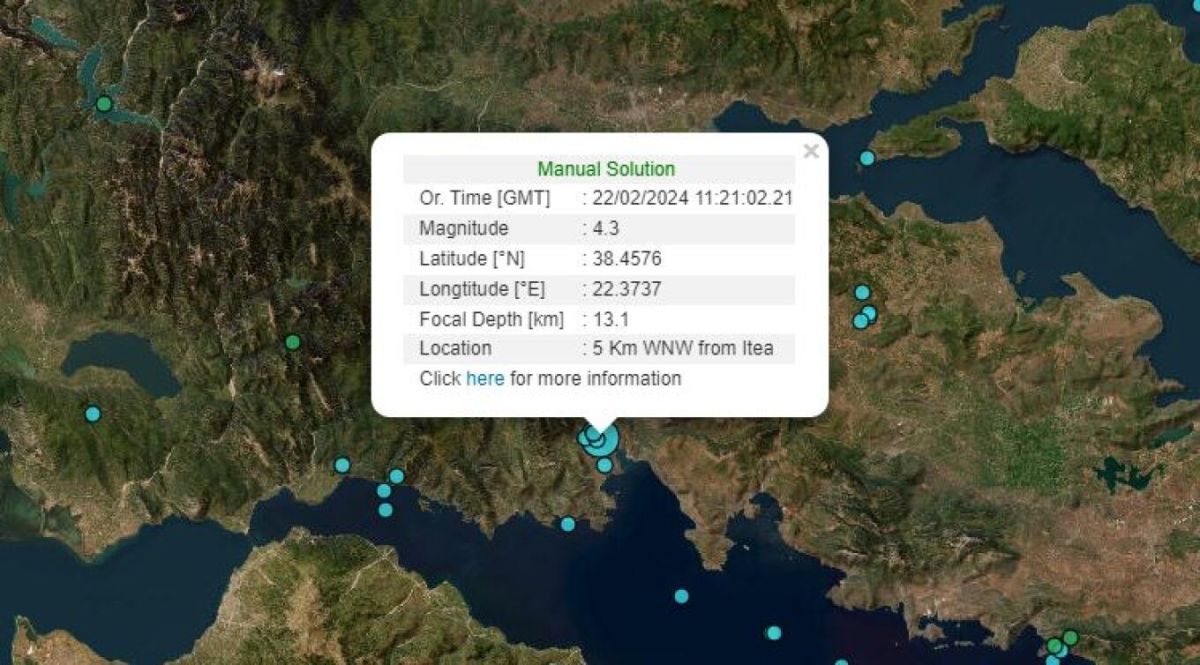Click cyan marker in sea northeast of popup
Screen dimensions: 1200x665
coord(867,158)
